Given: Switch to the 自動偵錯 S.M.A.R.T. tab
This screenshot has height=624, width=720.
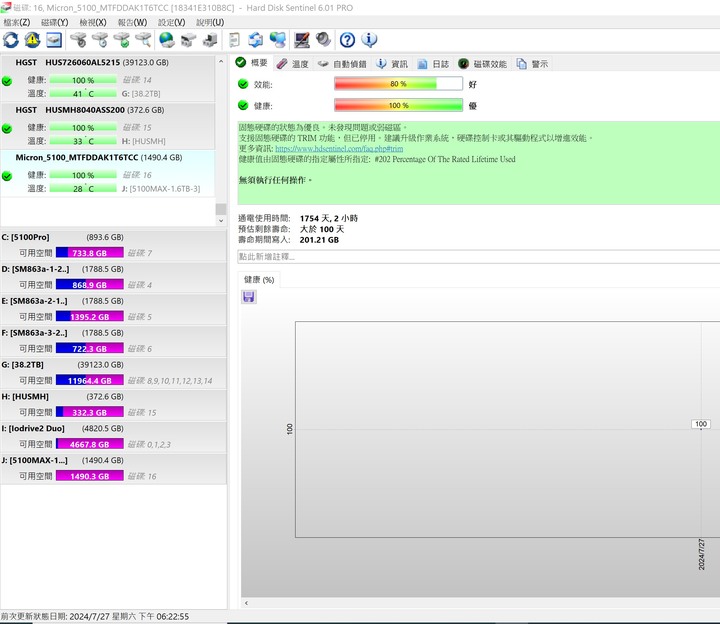Looking at the screenshot, I should pyautogui.click(x=343, y=64).
